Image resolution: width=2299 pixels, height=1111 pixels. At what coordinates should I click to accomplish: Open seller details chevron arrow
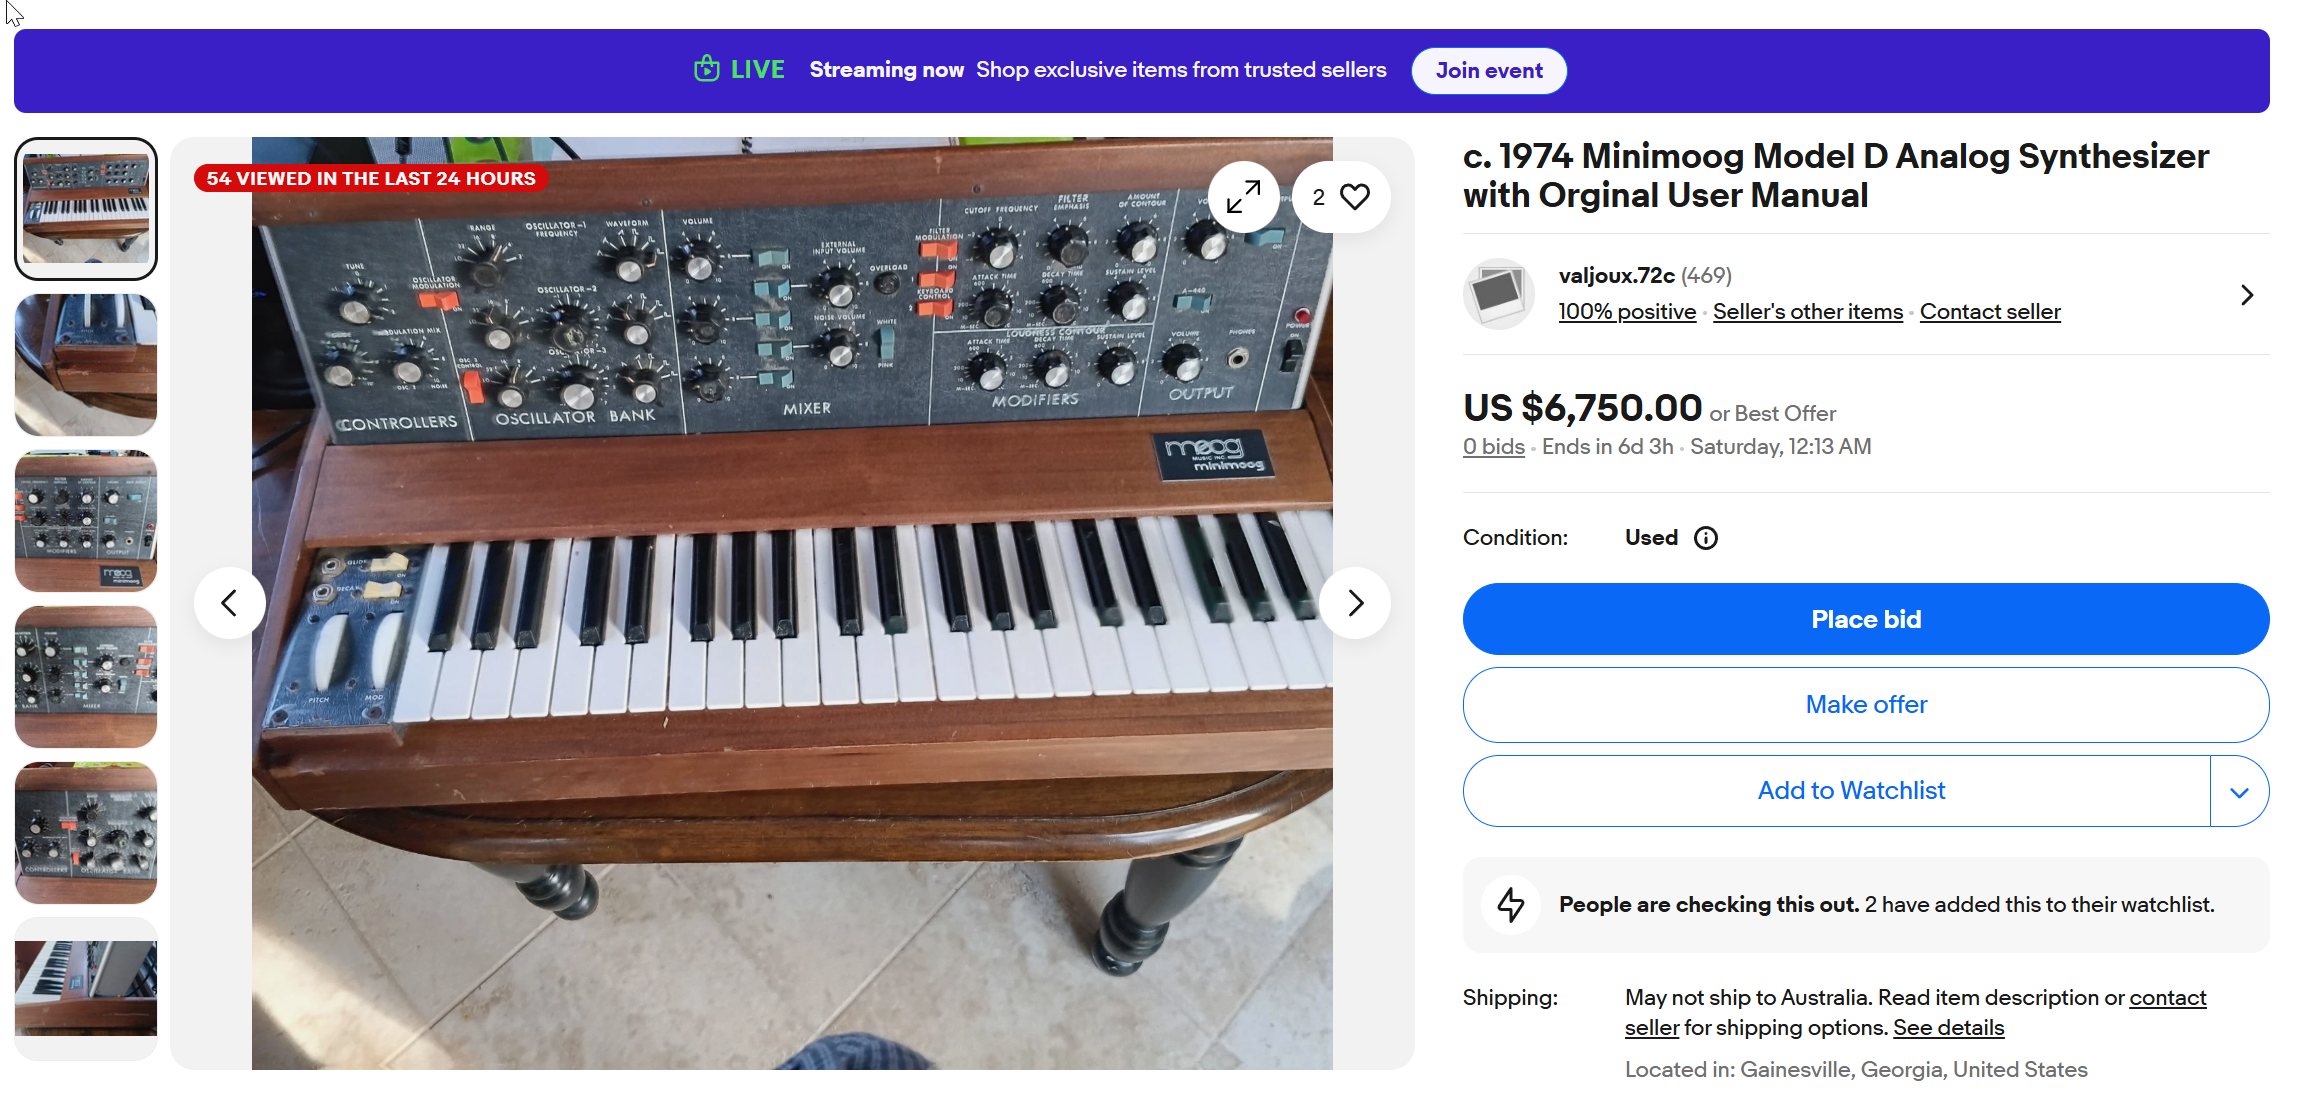coord(2246,295)
